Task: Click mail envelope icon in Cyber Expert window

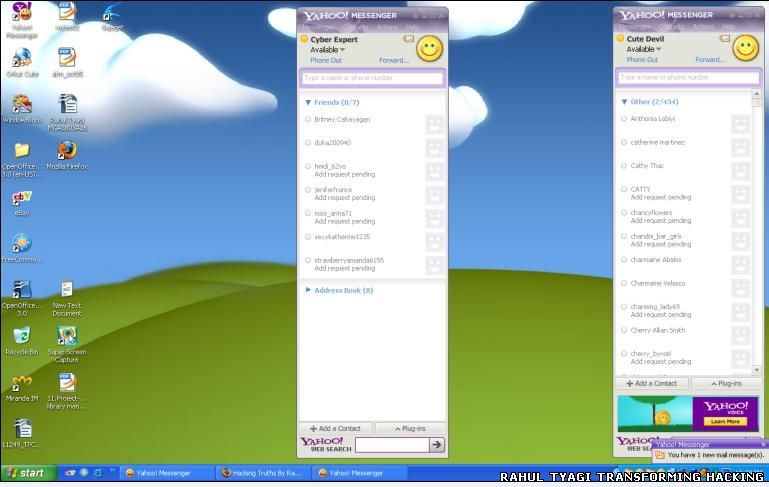Action: [x=408, y=39]
